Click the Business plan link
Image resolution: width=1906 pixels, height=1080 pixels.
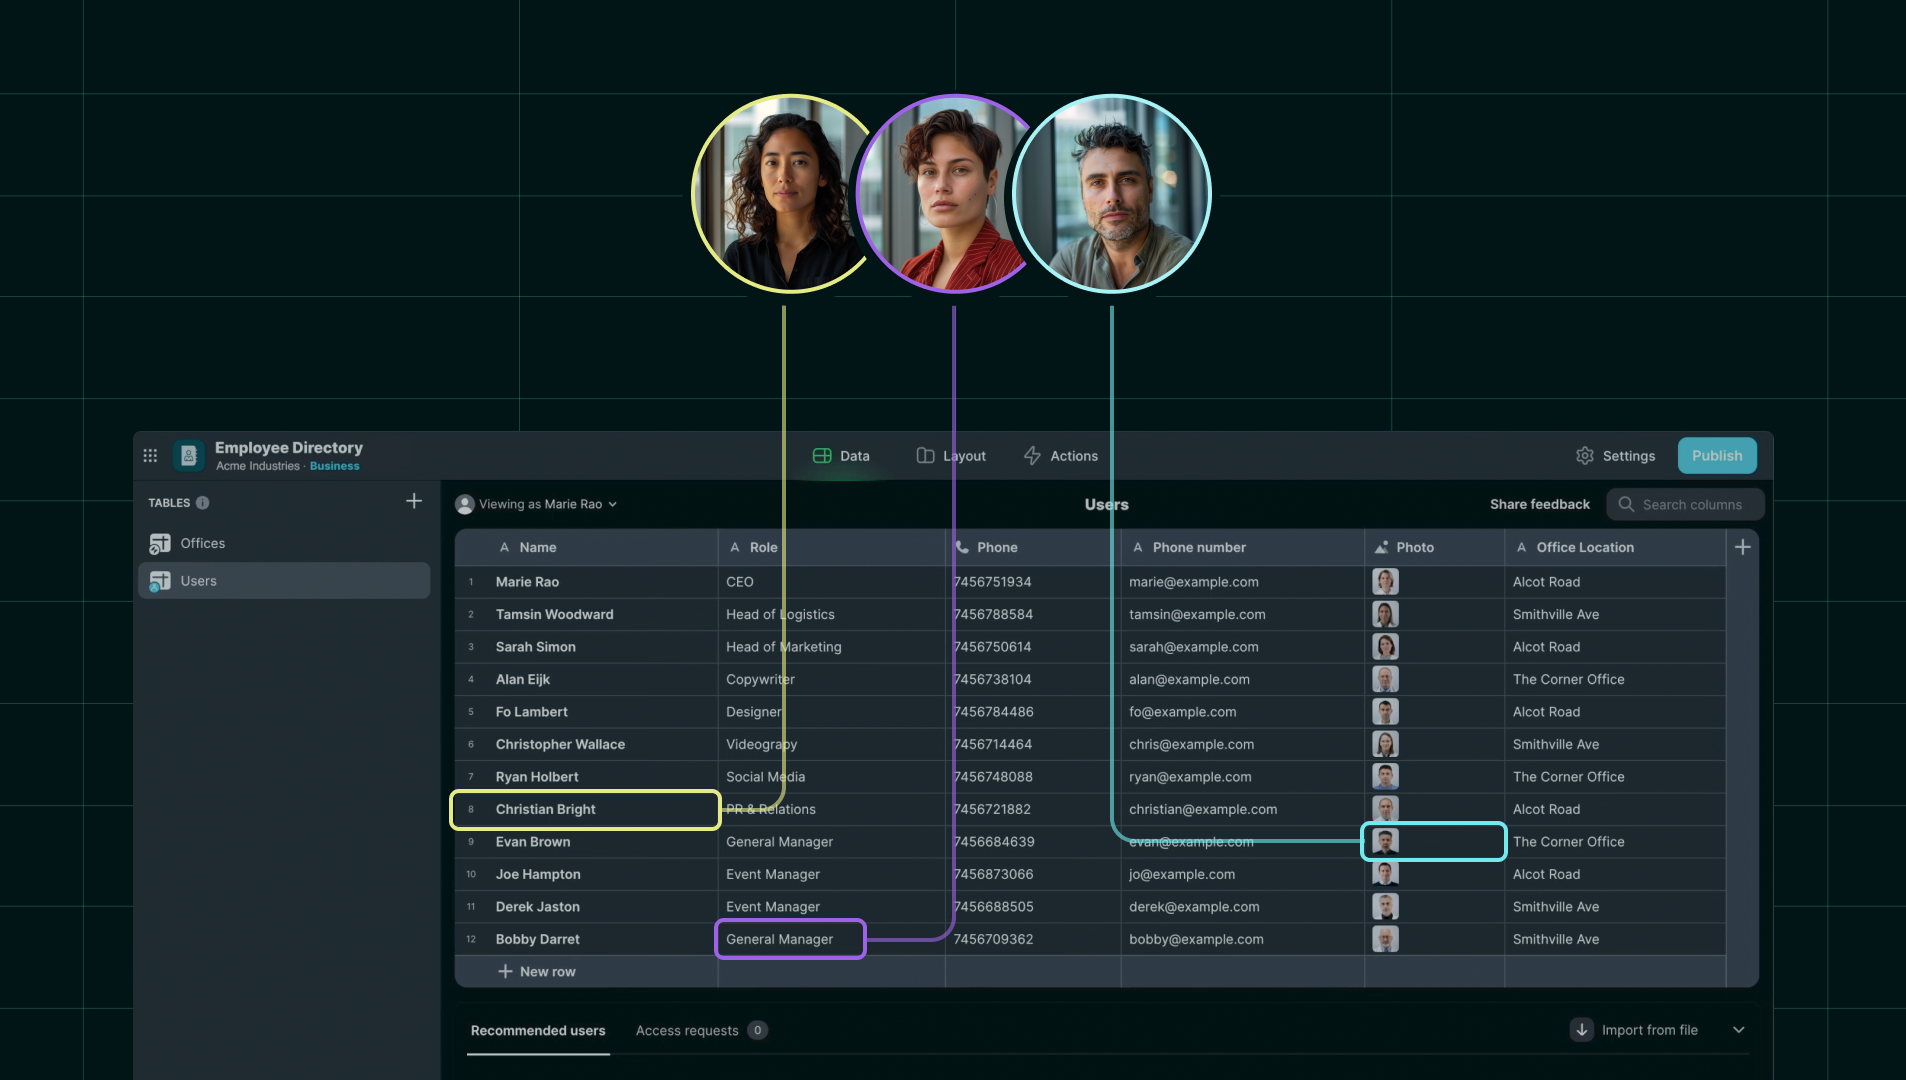(x=334, y=466)
